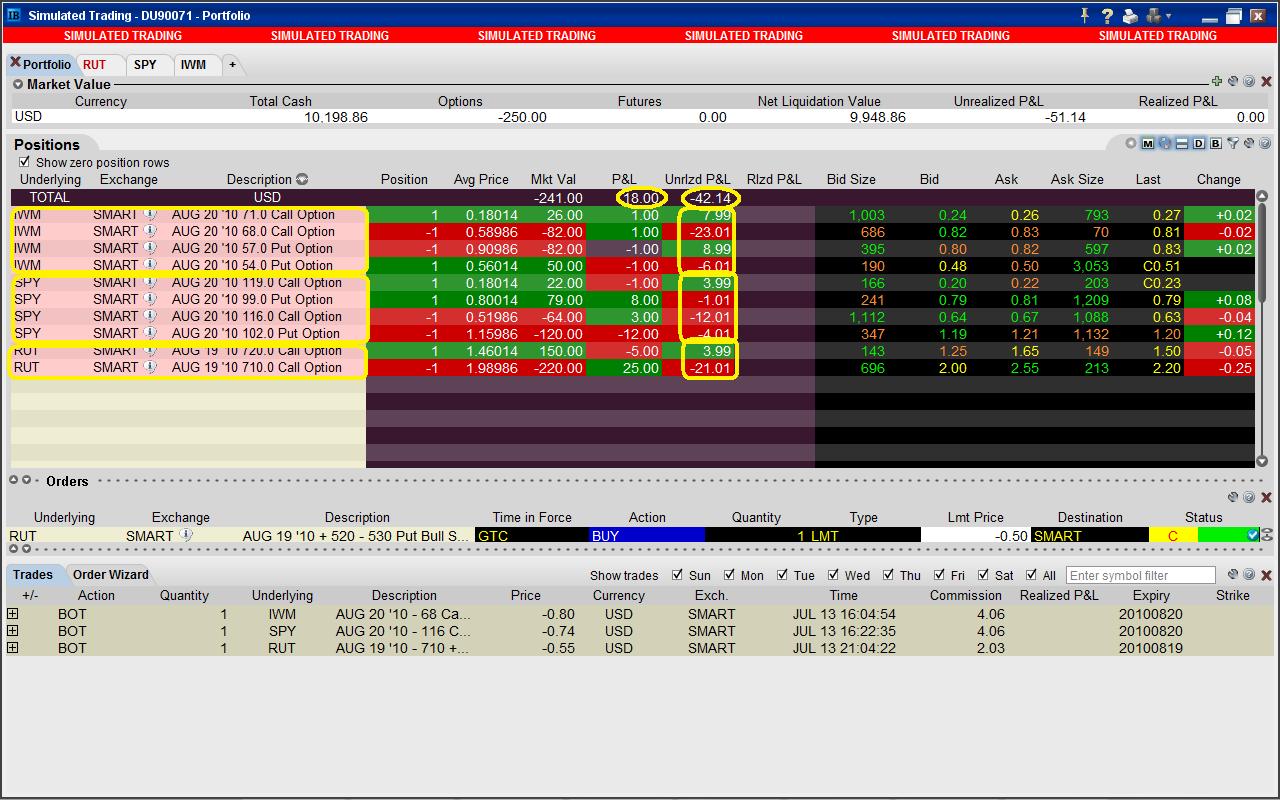The width and height of the screenshot is (1280, 800).
Task: Open help with the question mark icon
Action: pyautogui.click(x=1107, y=16)
